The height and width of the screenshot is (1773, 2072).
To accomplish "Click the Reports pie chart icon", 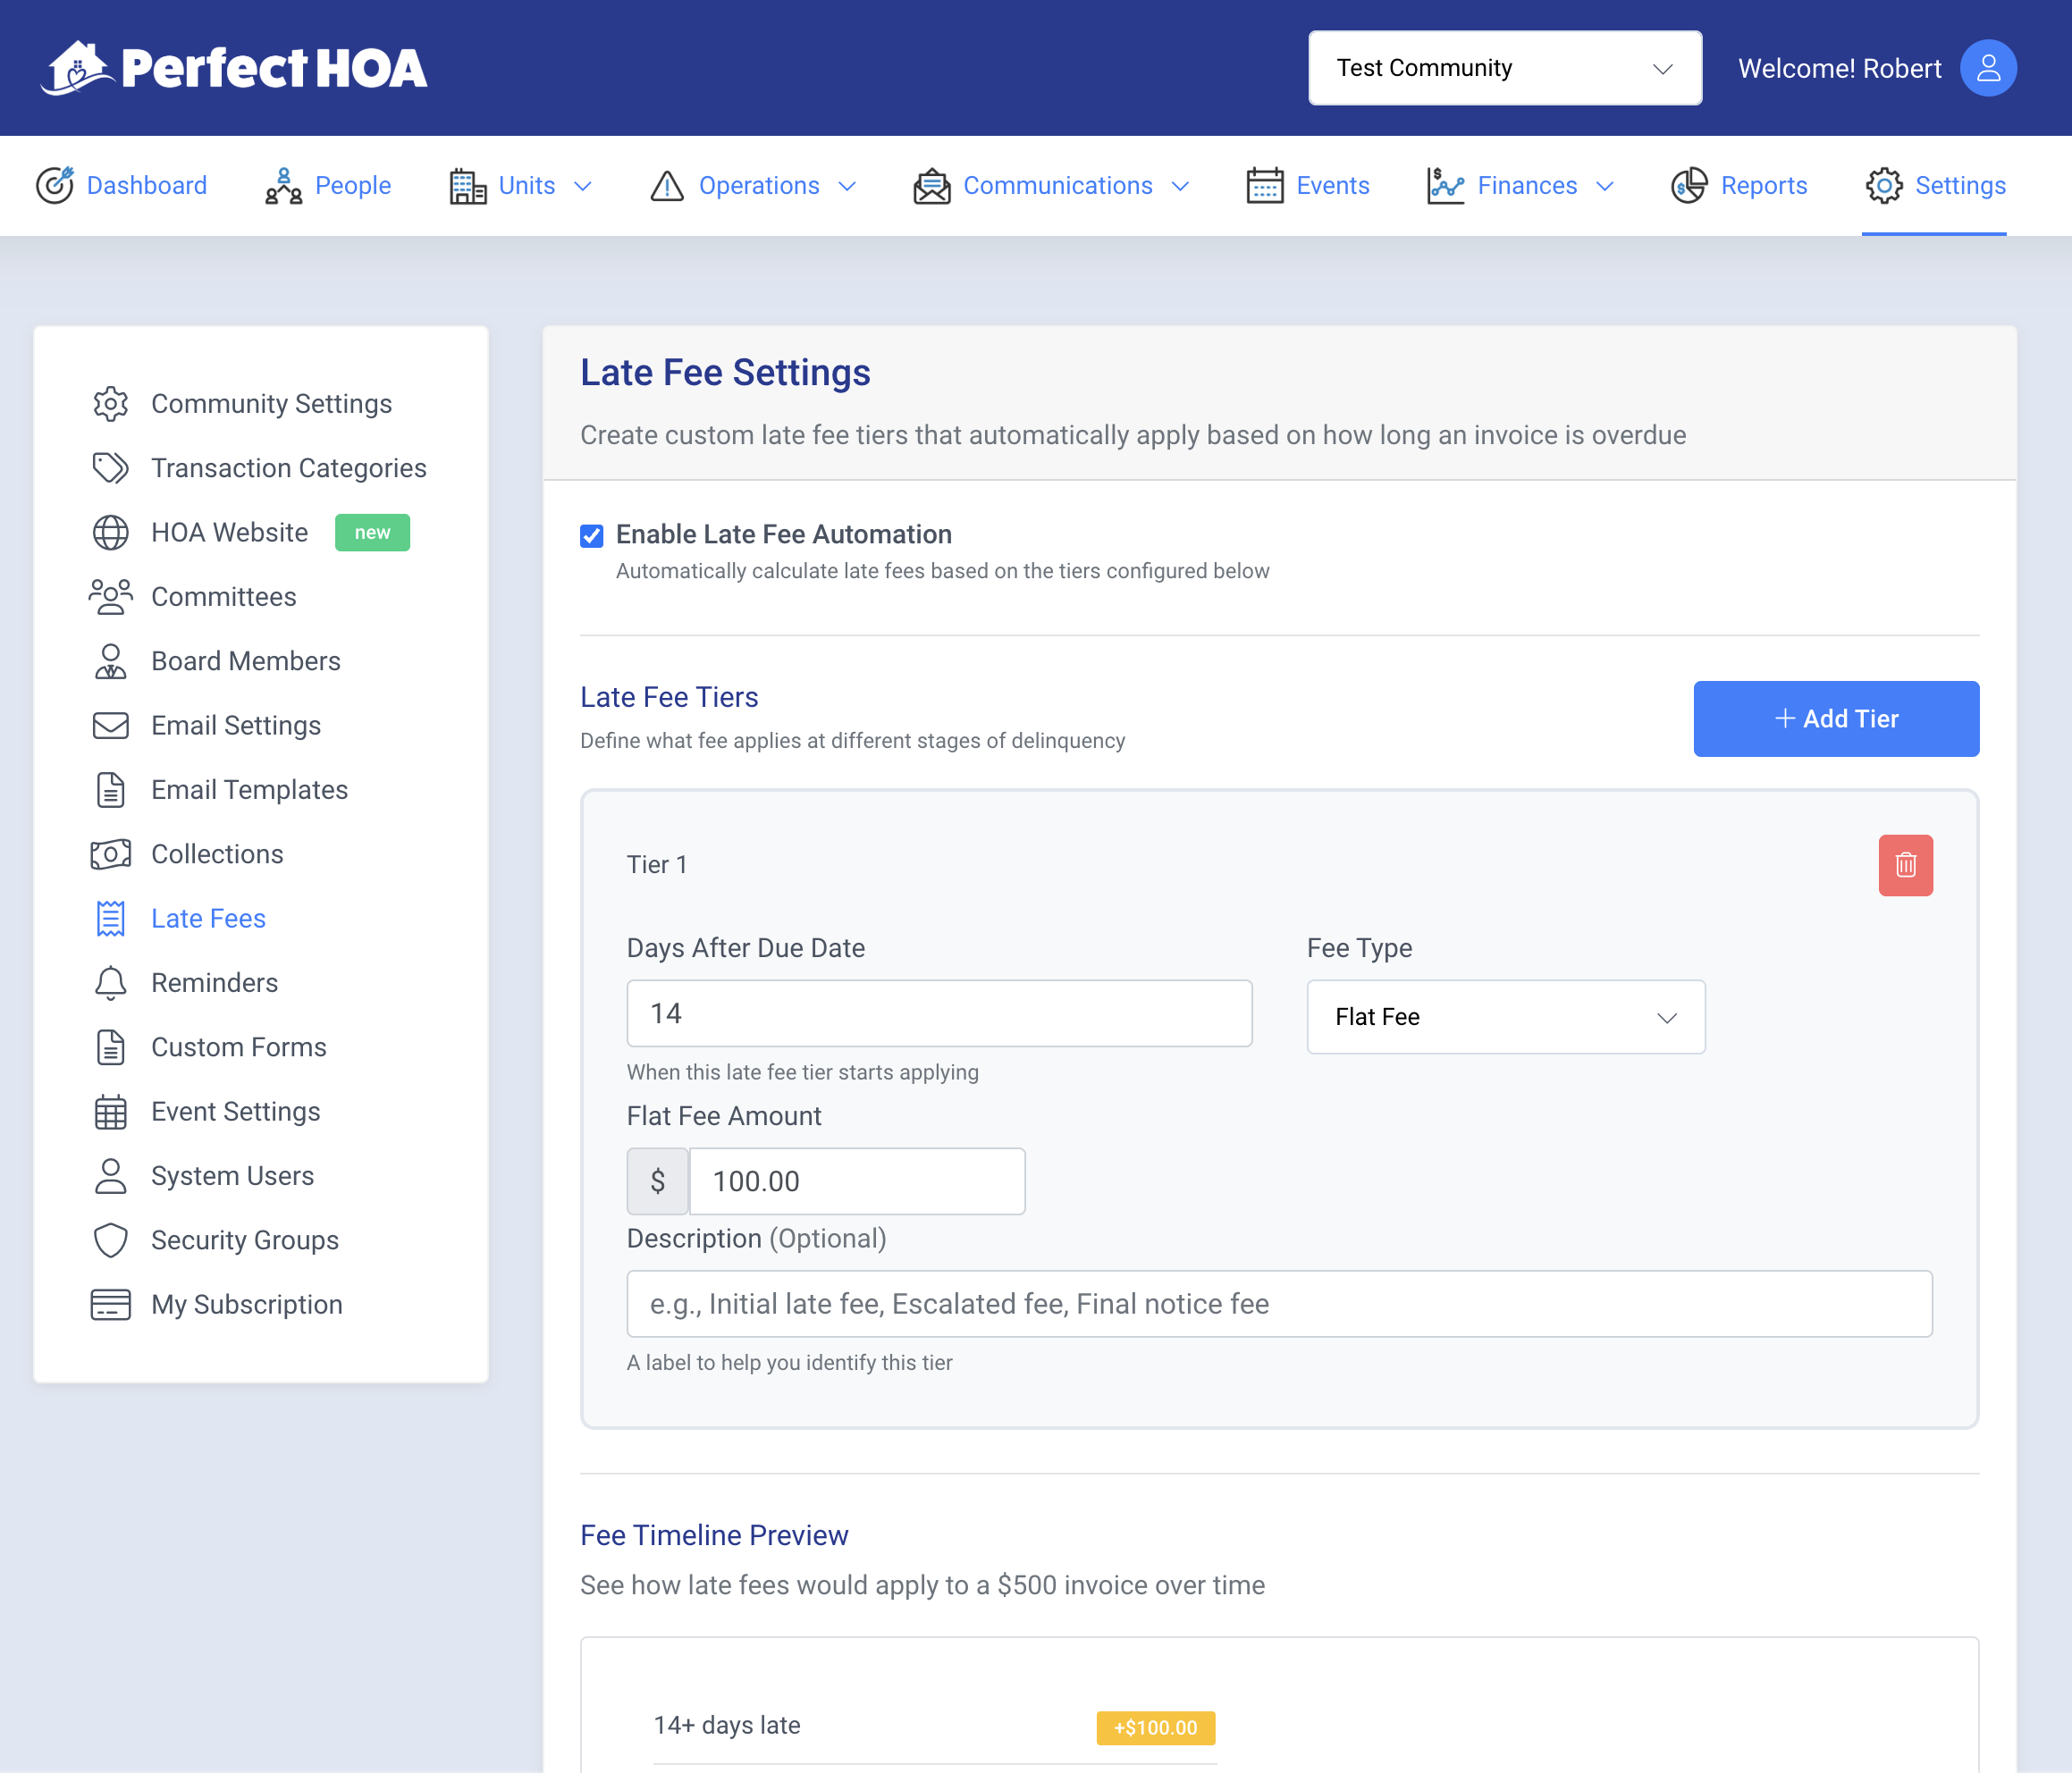I will pyautogui.click(x=1688, y=186).
